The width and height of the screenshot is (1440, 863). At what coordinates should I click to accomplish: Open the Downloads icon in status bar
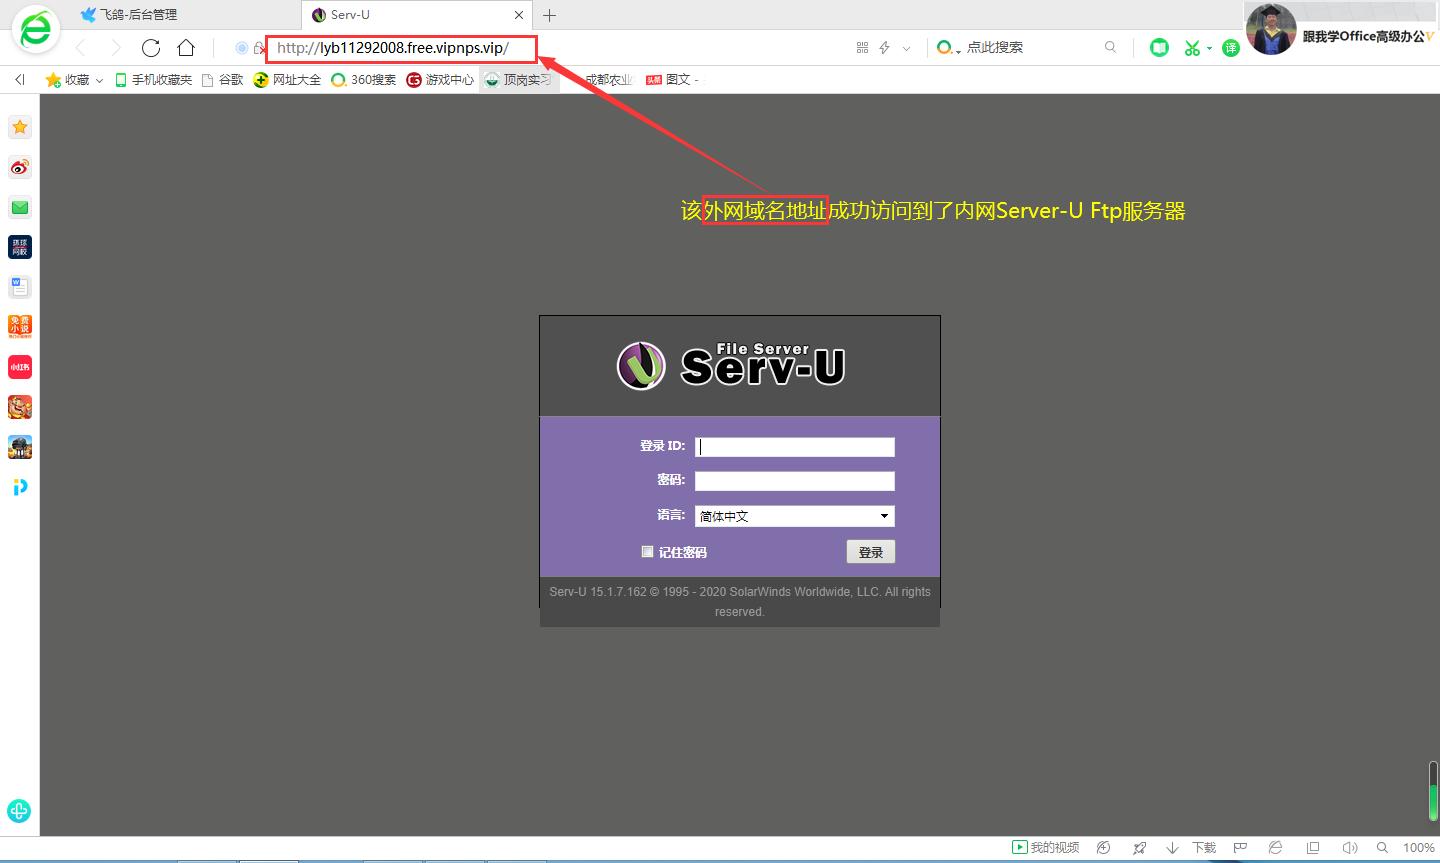coord(1194,847)
